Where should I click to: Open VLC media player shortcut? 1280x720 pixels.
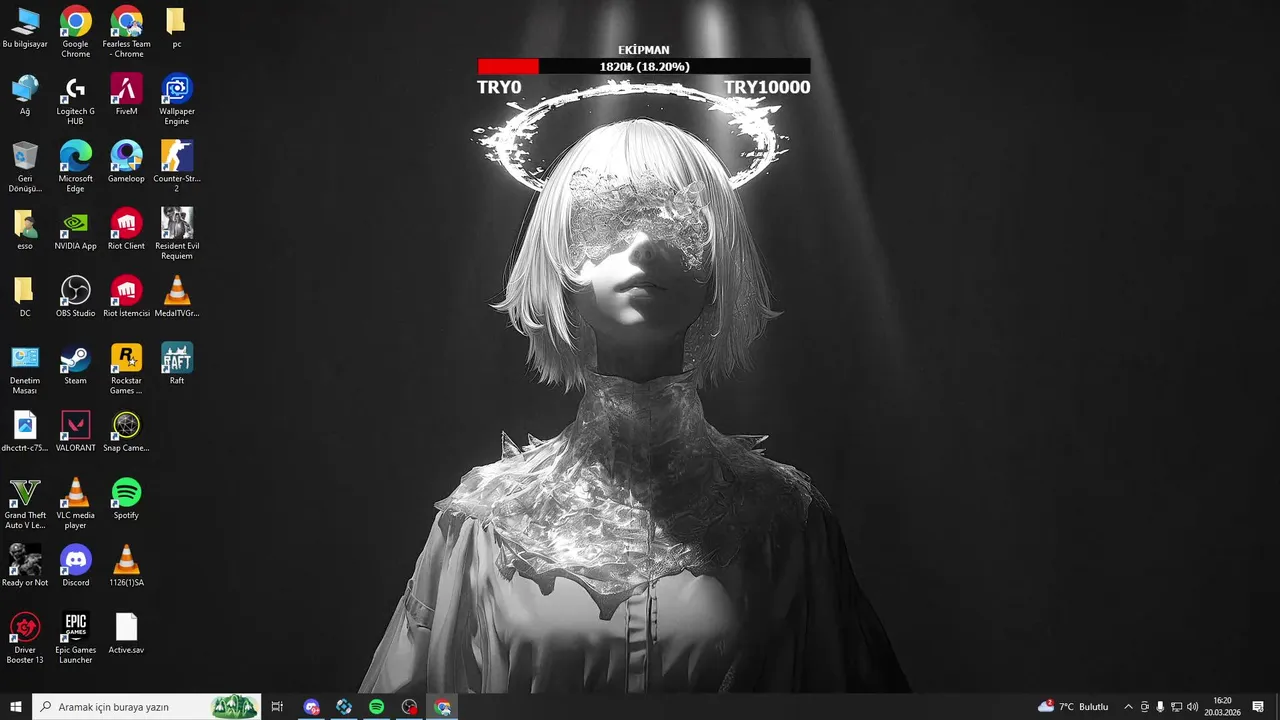(x=75, y=503)
